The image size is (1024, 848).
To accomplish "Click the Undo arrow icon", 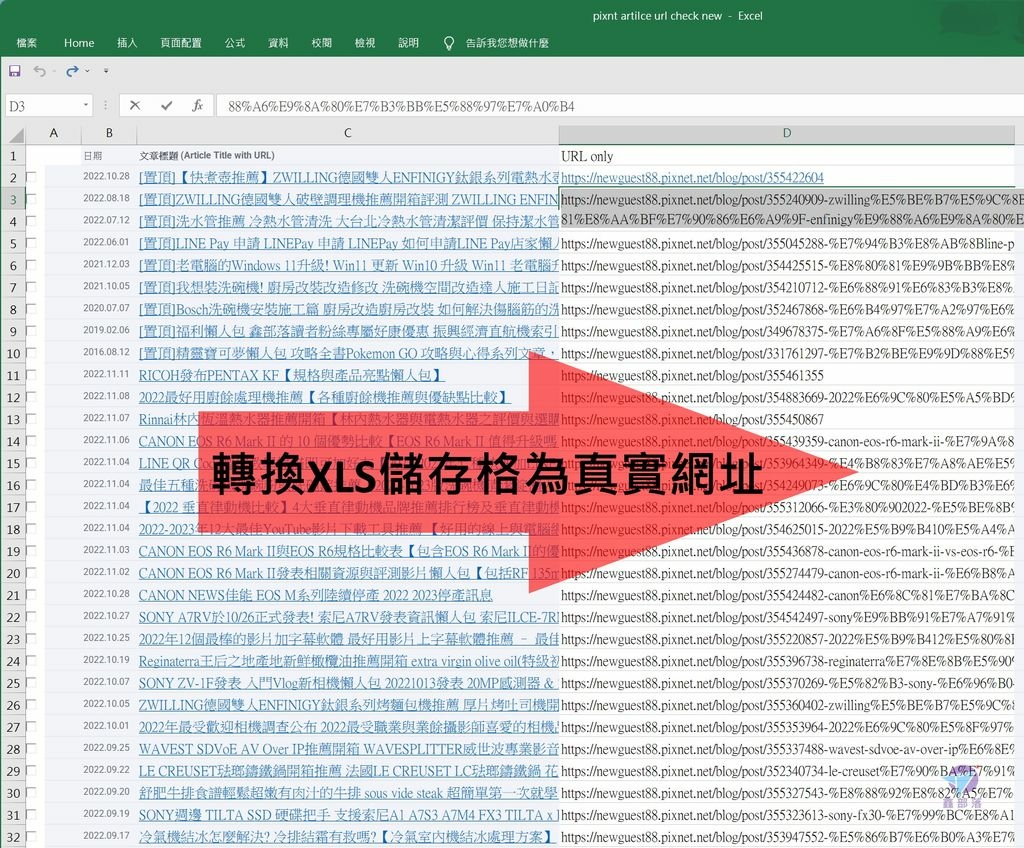I will 40,71.
